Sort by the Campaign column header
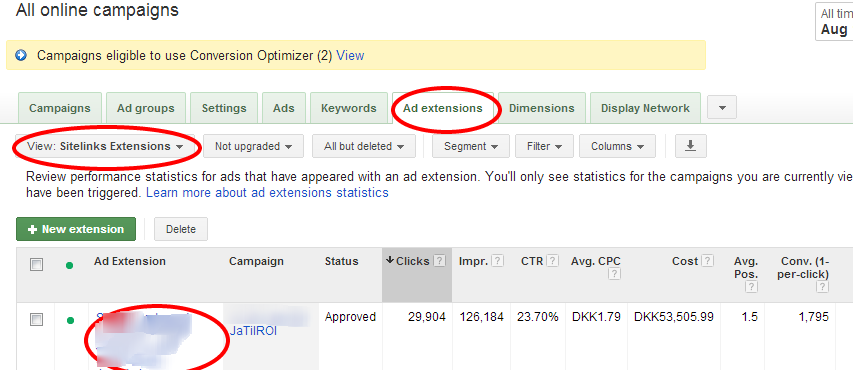Viewport: 853px width, 370px height. click(256, 261)
